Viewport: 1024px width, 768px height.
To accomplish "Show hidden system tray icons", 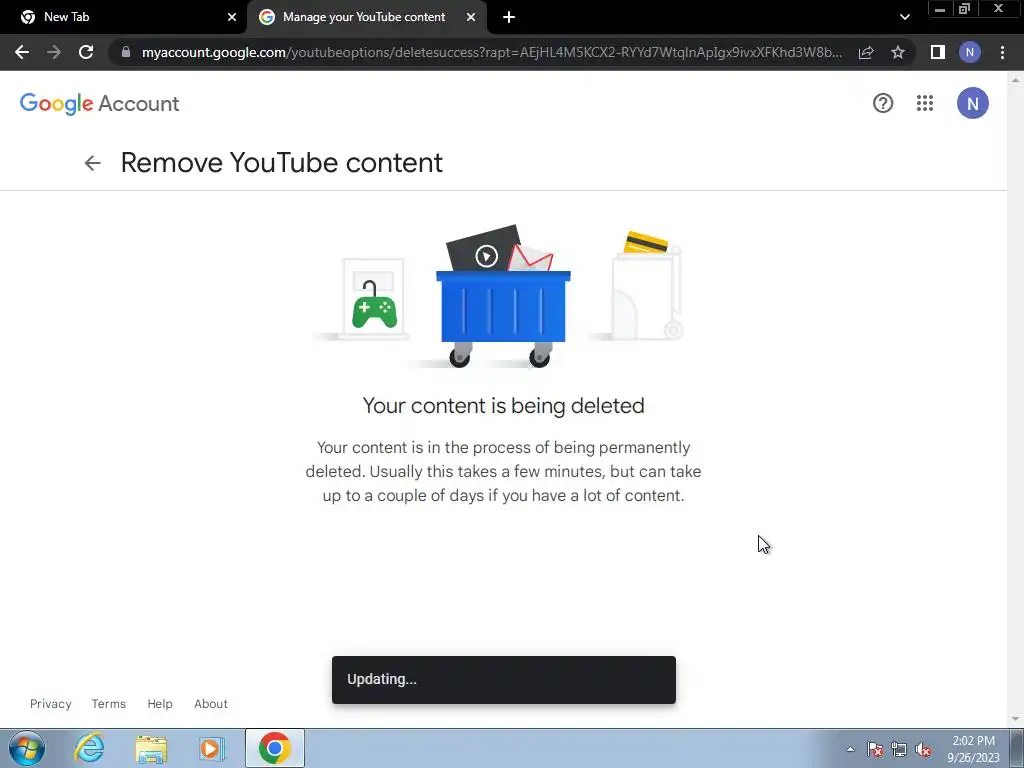I will (x=850, y=749).
